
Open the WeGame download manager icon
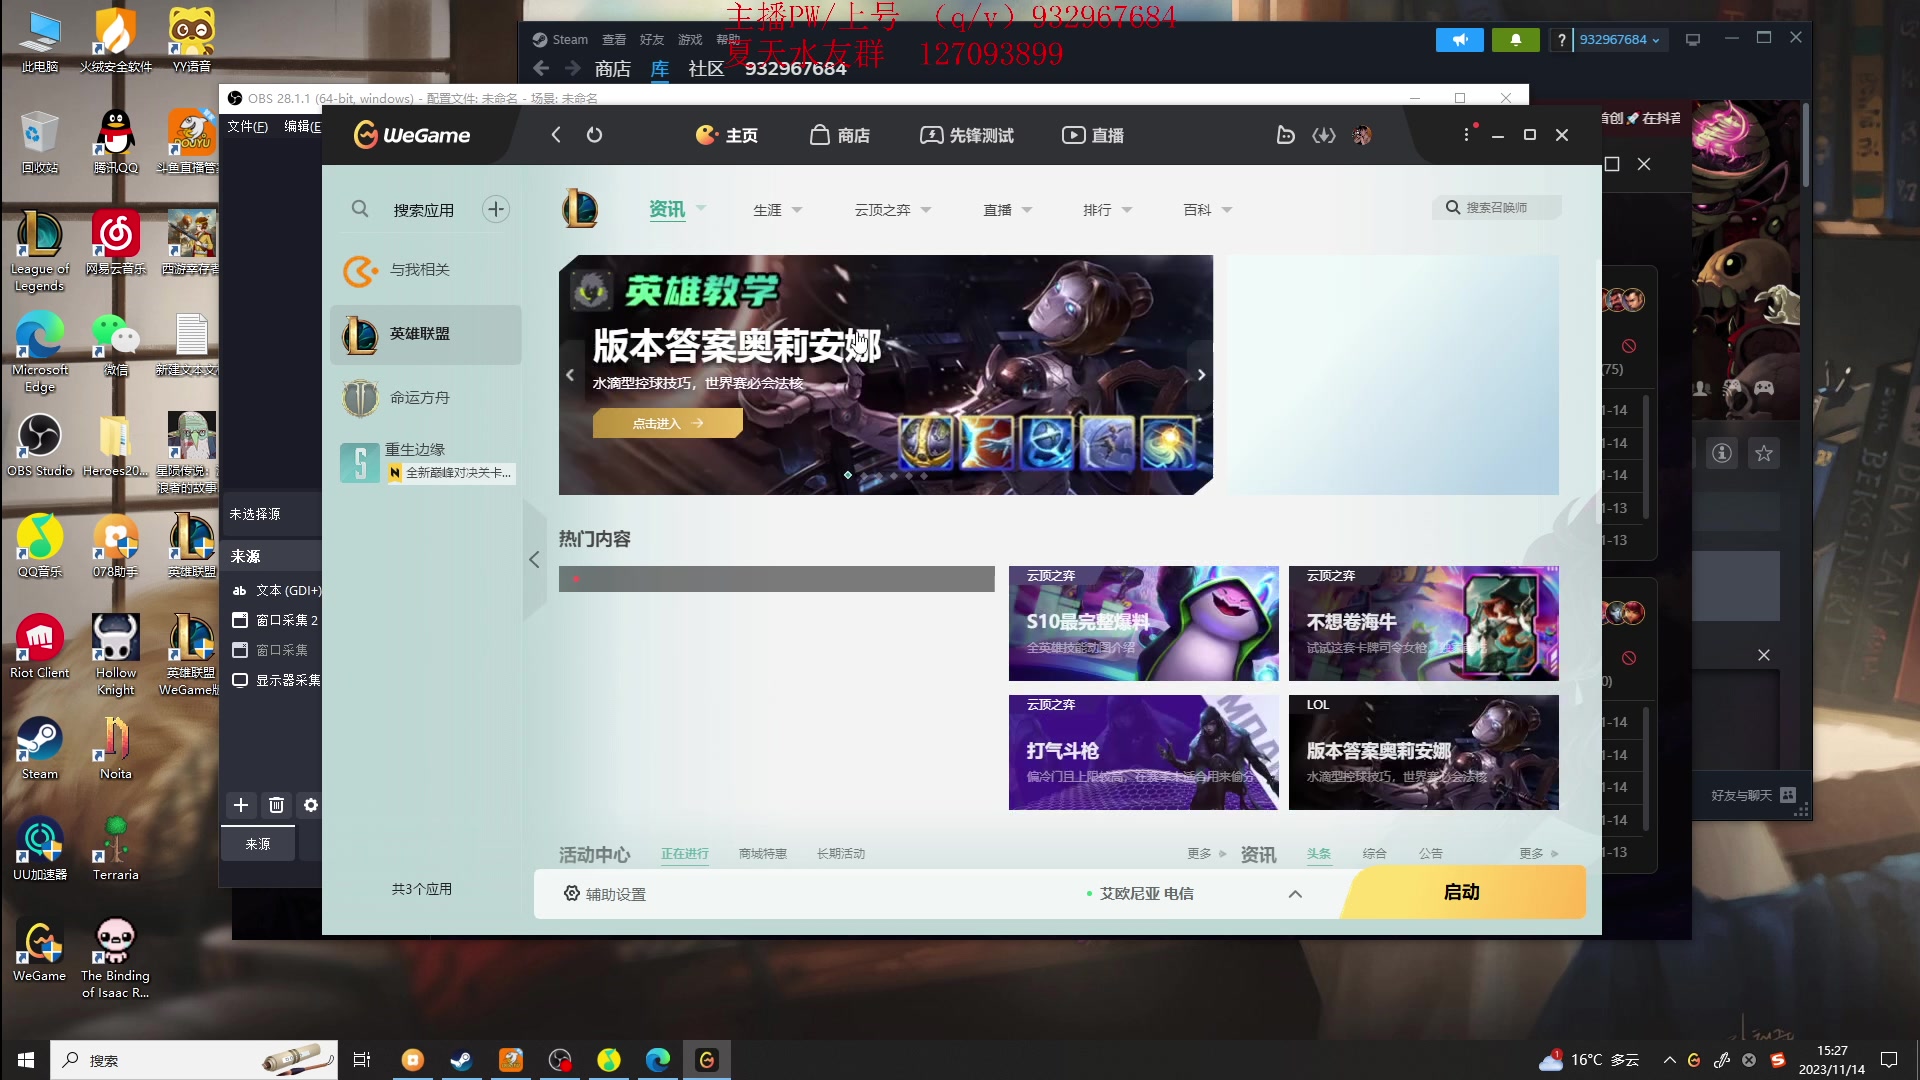1324,135
